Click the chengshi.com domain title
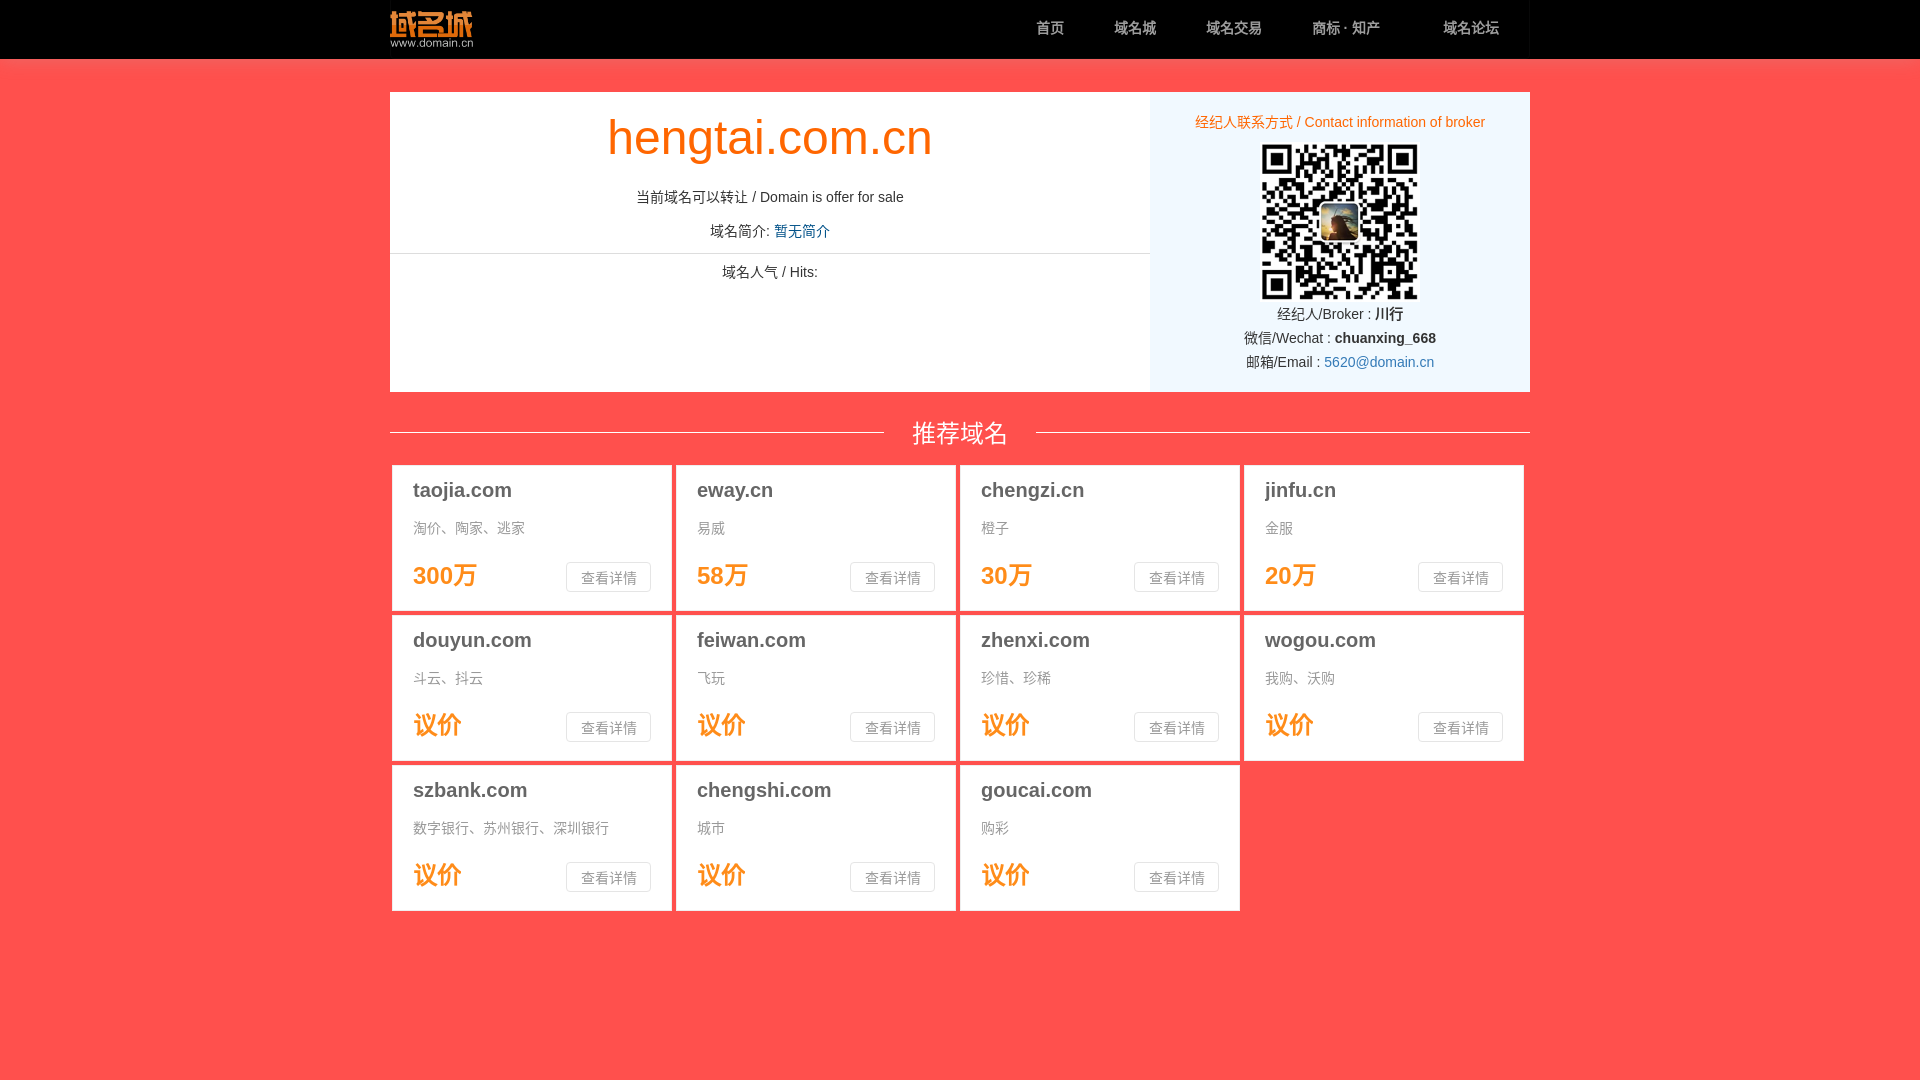This screenshot has width=1920, height=1080. 764,790
